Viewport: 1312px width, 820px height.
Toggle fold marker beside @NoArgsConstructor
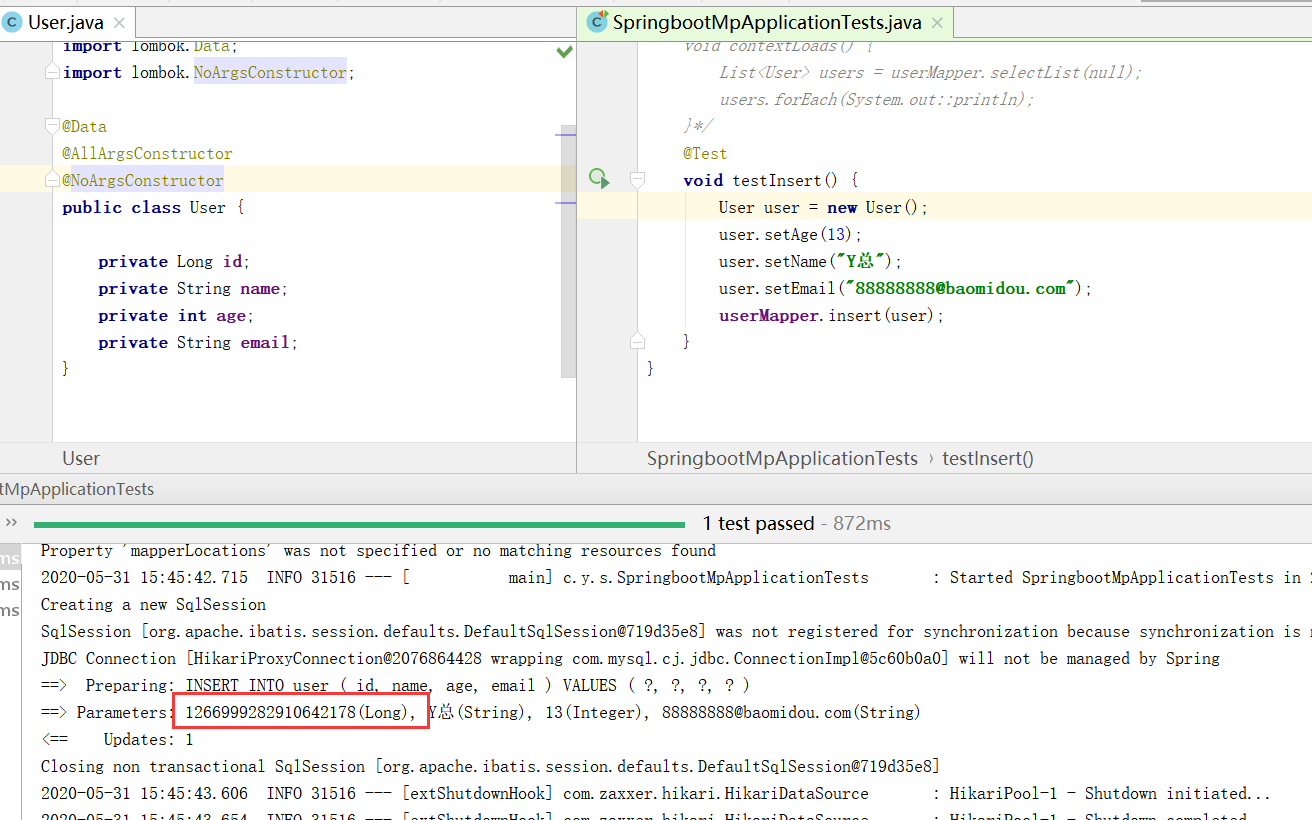[x=53, y=180]
